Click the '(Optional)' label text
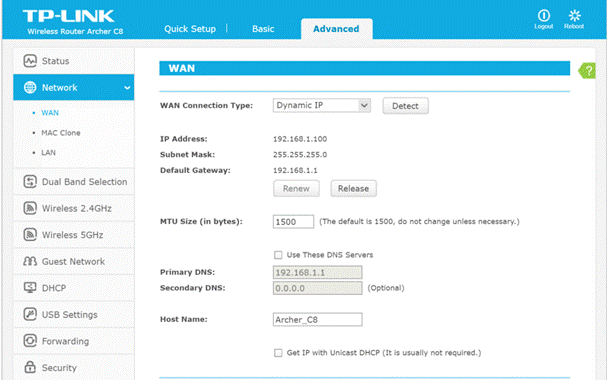Screen dimensions: 607x380 (x=386, y=288)
